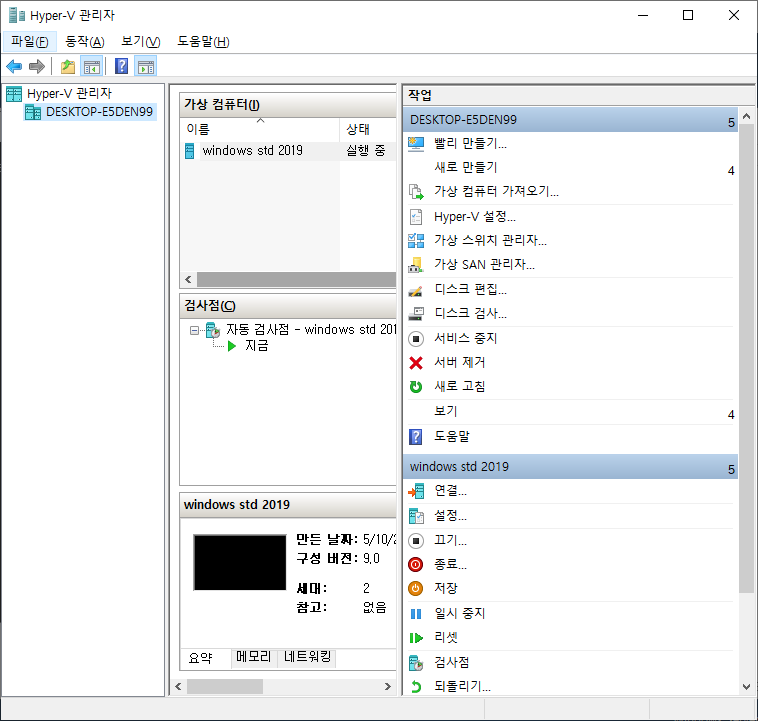Click the 가상 스위치 관리자 icon

pos(416,240)
